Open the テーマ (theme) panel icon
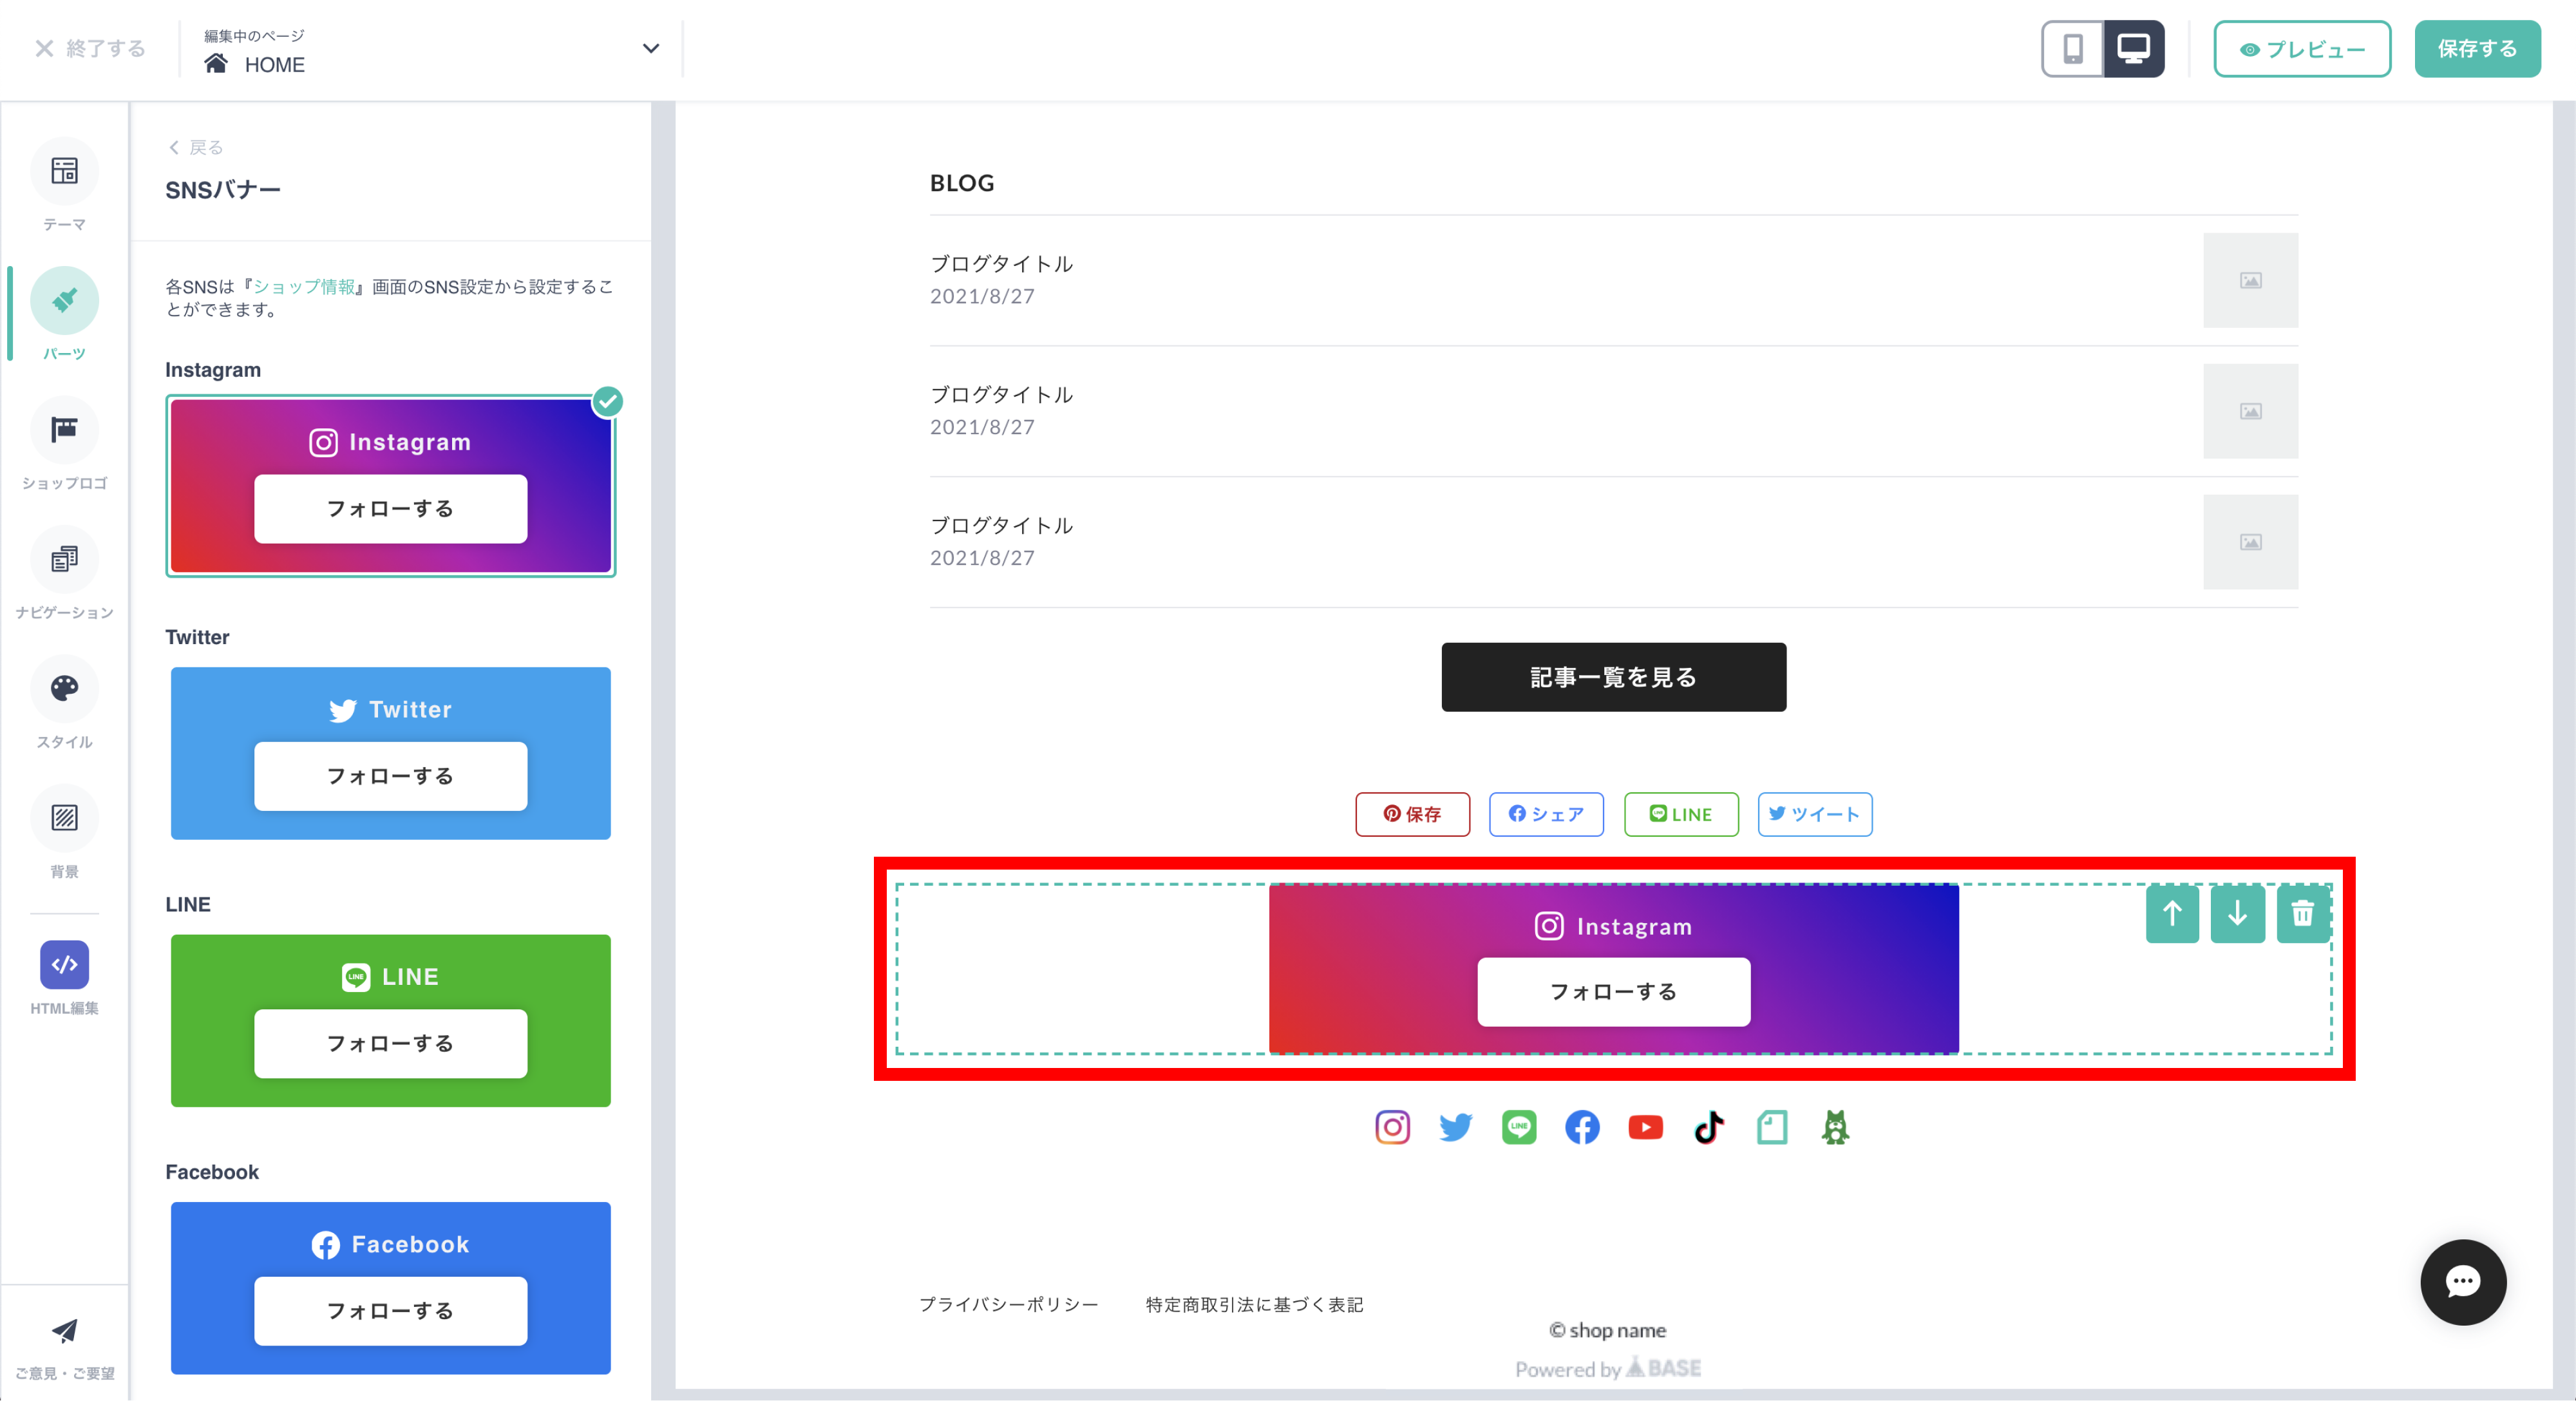 (64, 172)
